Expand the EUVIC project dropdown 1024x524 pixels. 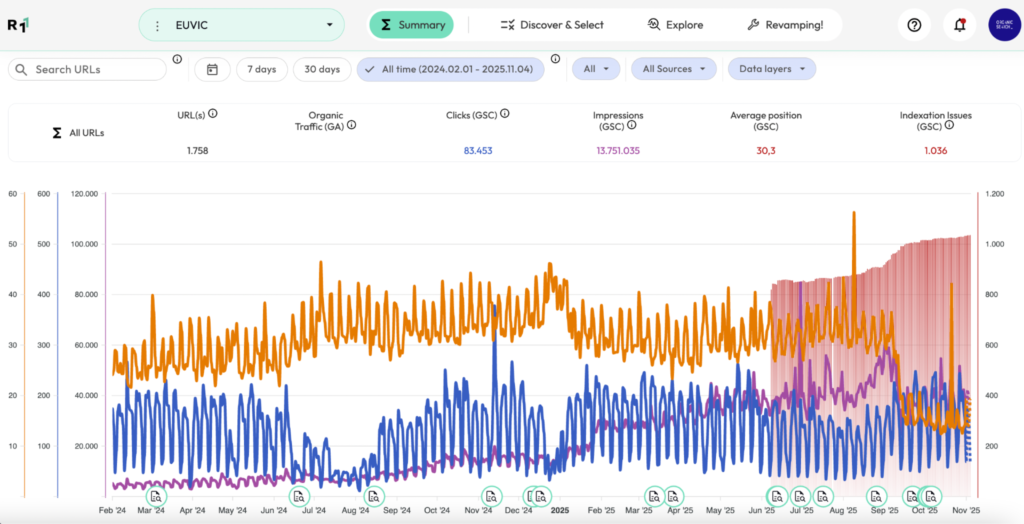(x=329, y=25)
